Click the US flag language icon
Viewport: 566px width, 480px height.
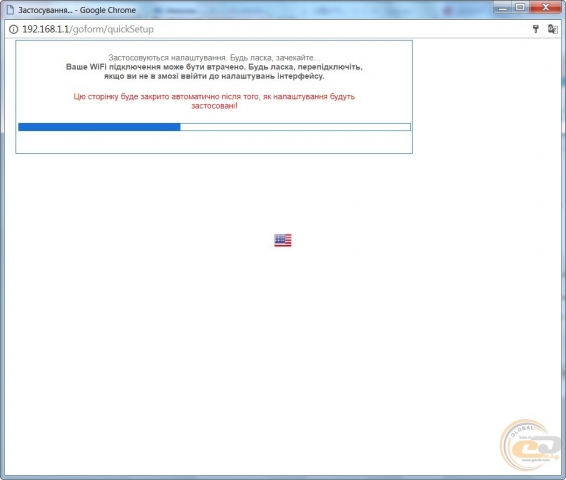click(x=283, y=240)
